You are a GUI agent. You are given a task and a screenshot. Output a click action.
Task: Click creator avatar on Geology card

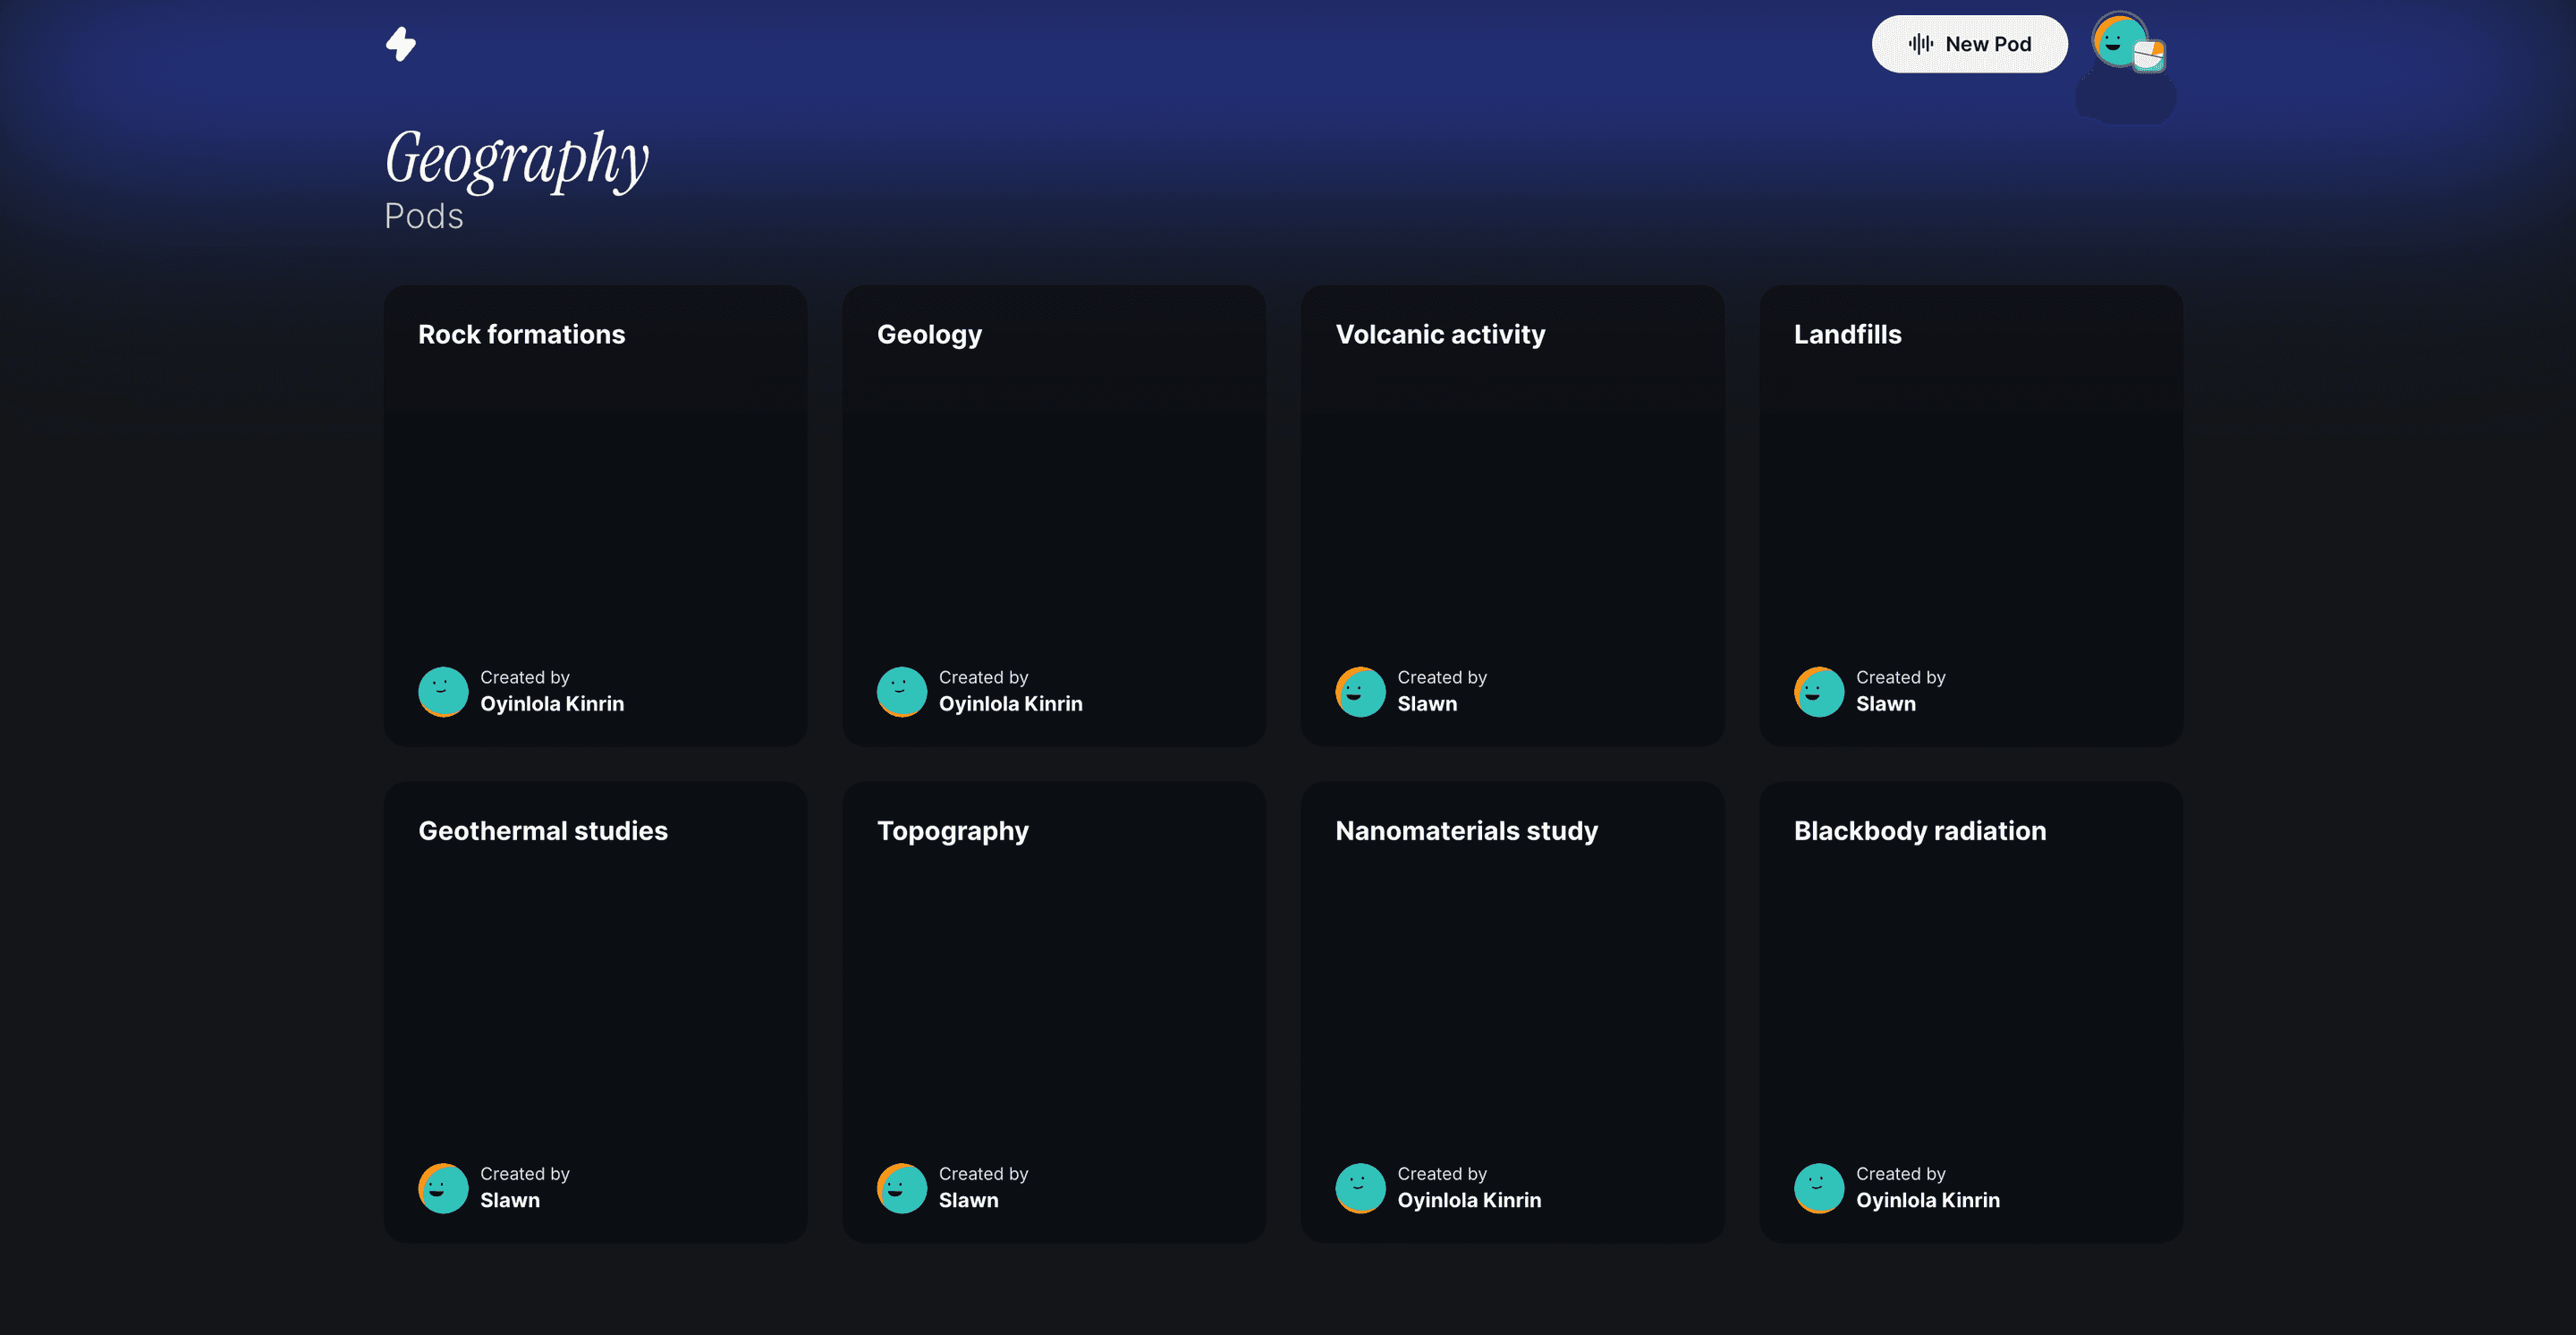point(902,691)
